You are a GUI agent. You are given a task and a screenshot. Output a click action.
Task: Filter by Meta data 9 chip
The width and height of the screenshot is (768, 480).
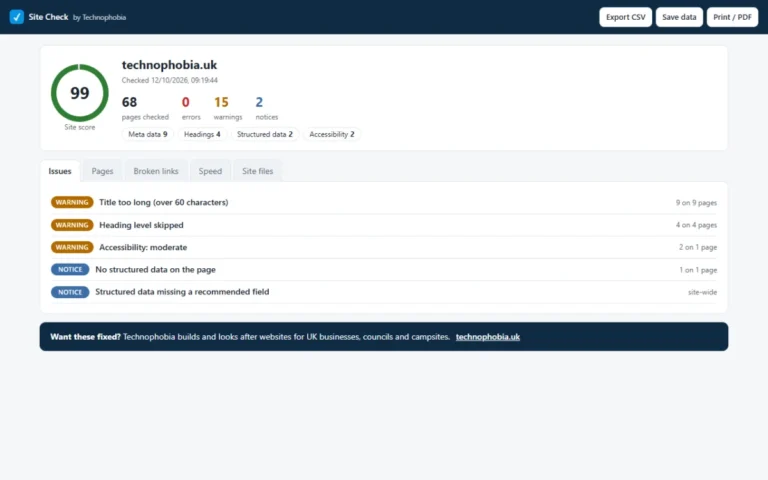147,134
